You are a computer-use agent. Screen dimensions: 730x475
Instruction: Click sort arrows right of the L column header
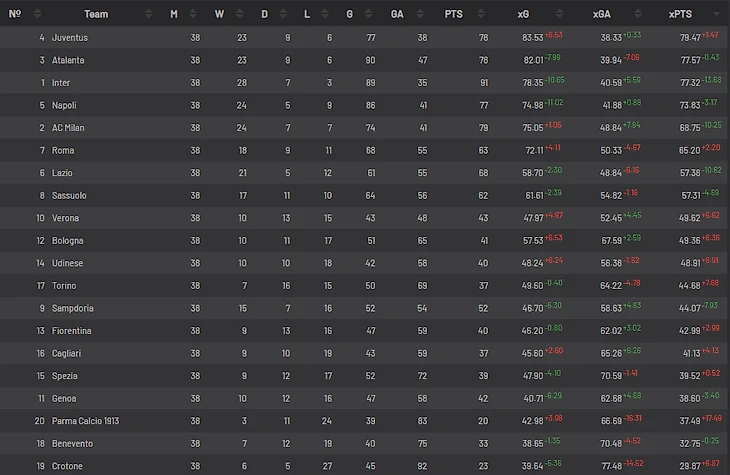[332, 14]
